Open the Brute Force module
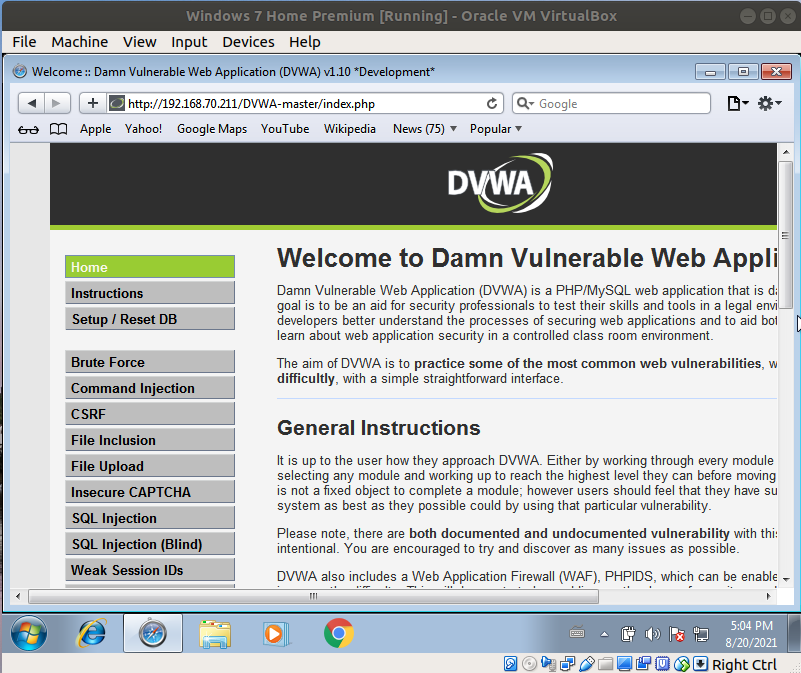 coord(150,362)
